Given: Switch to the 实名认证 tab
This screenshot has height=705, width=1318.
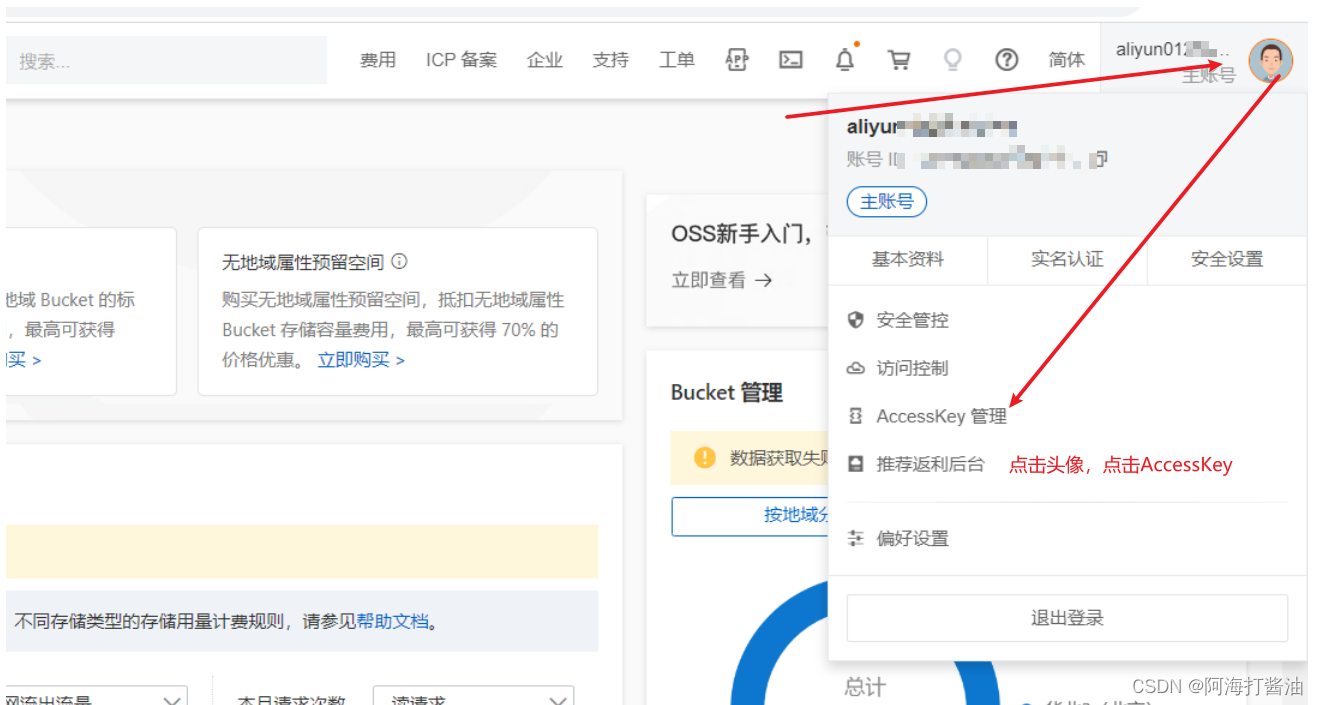Looking at the screenshot, I should tap(1068, 259).
